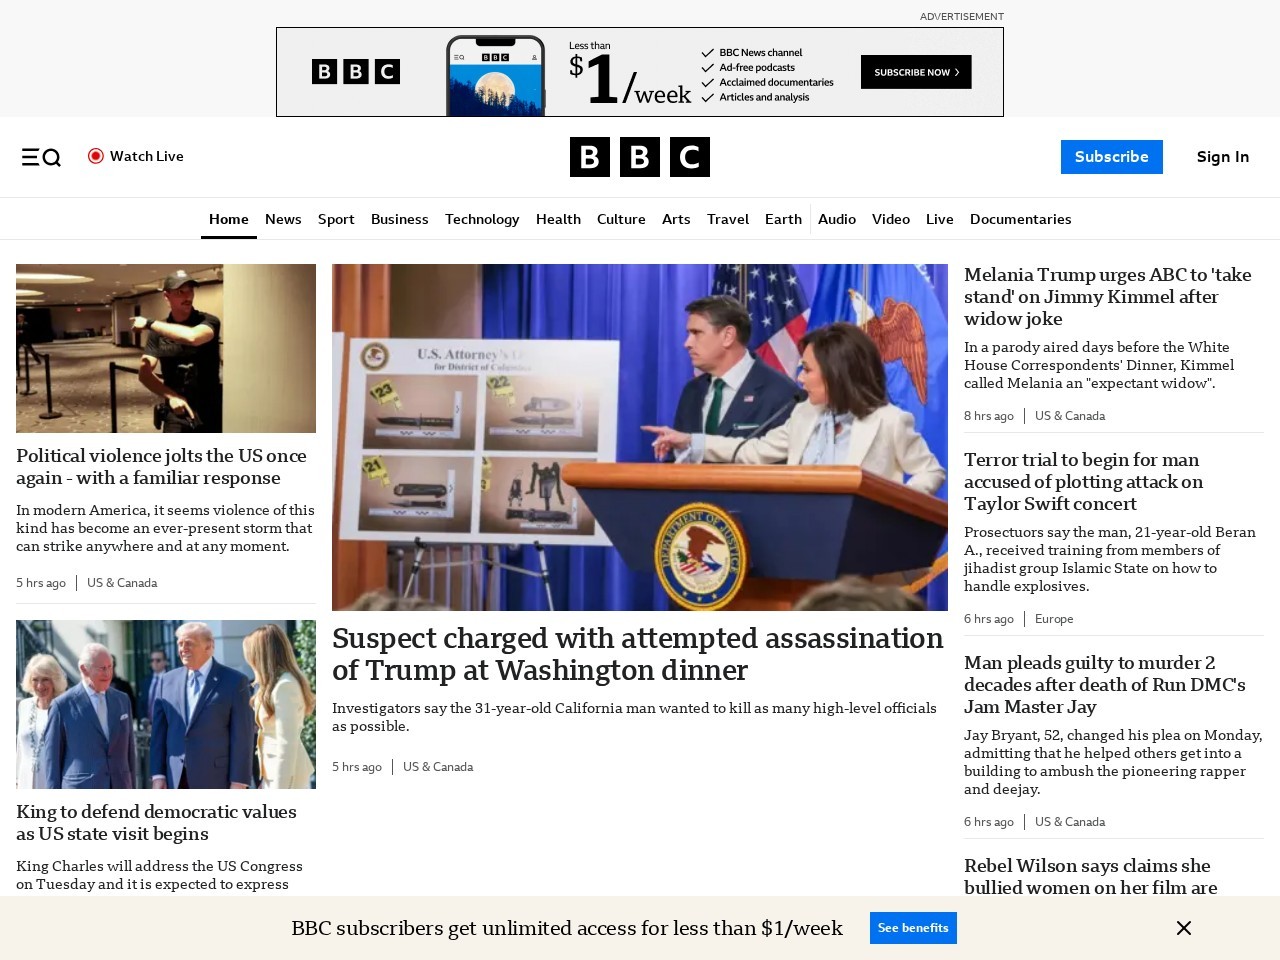Select the Home tab
The height and width of the screenshot is (960, 1280).
point(229,219)
